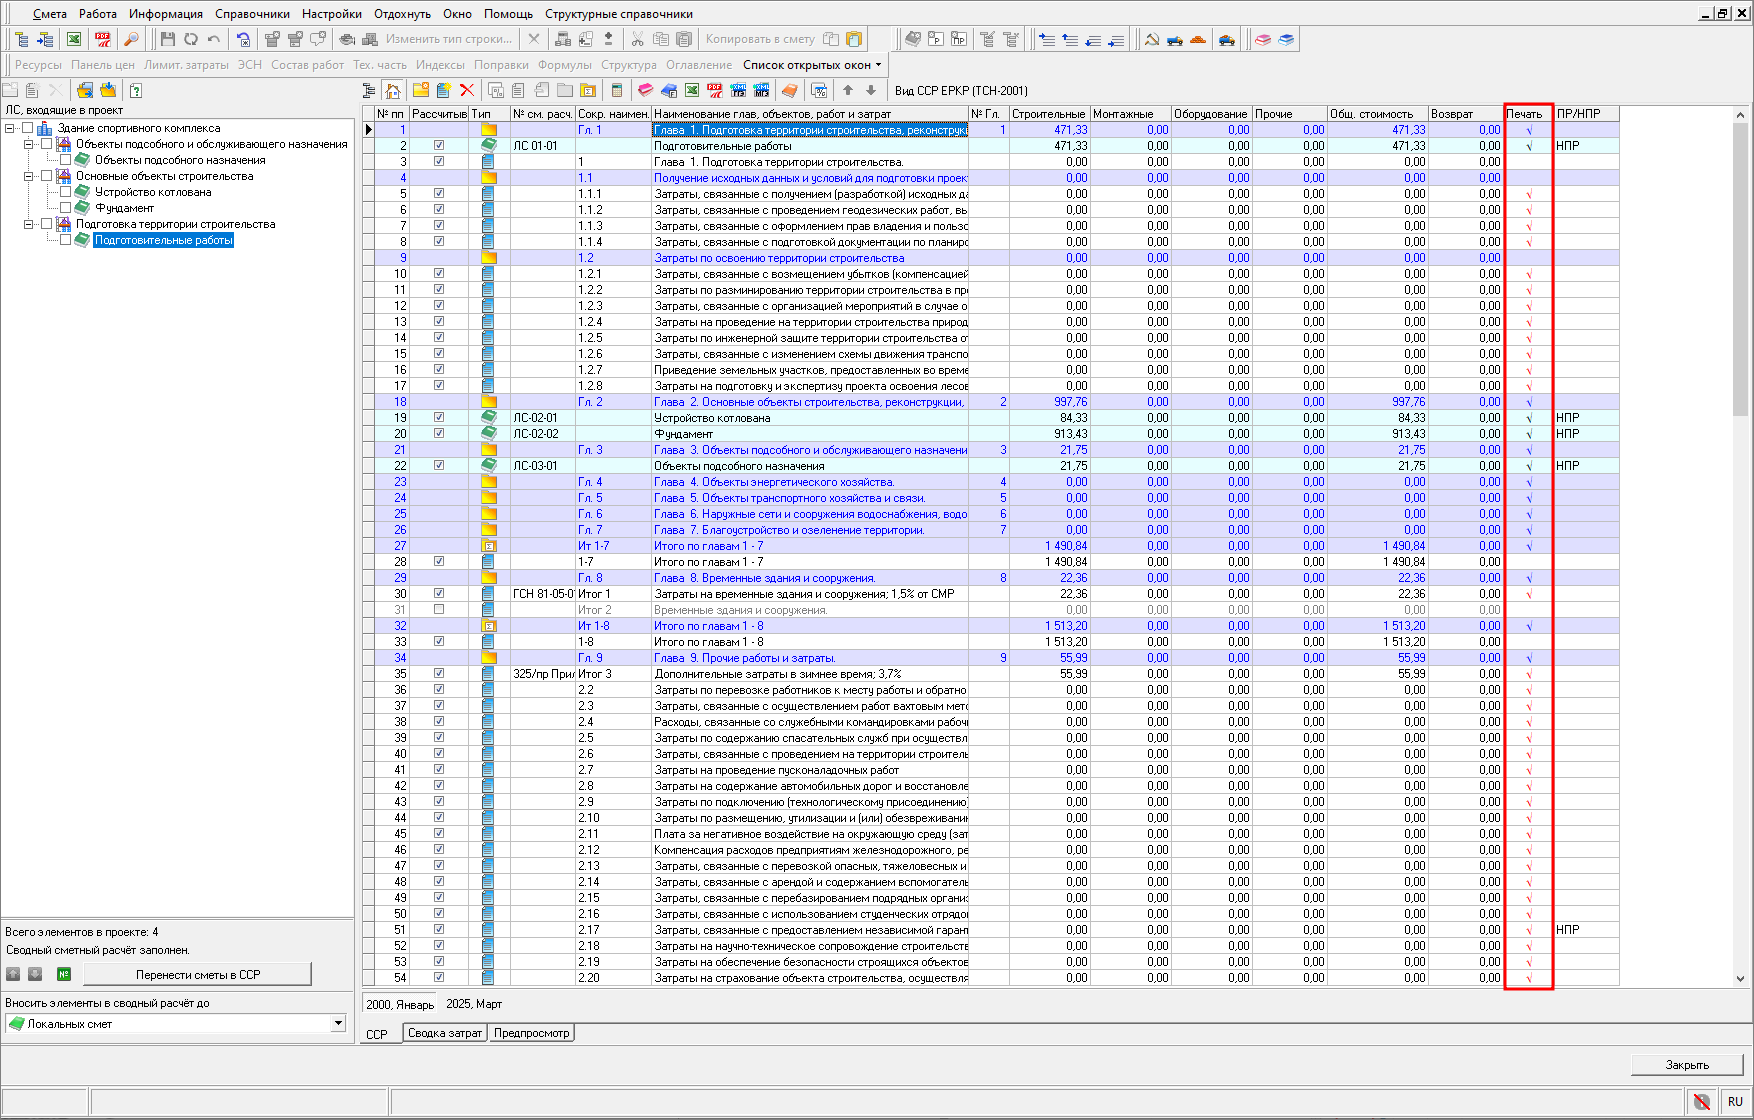Click the PDF export icon in top toolbar
The image size is (1754, 1120).
pos(102,39)
